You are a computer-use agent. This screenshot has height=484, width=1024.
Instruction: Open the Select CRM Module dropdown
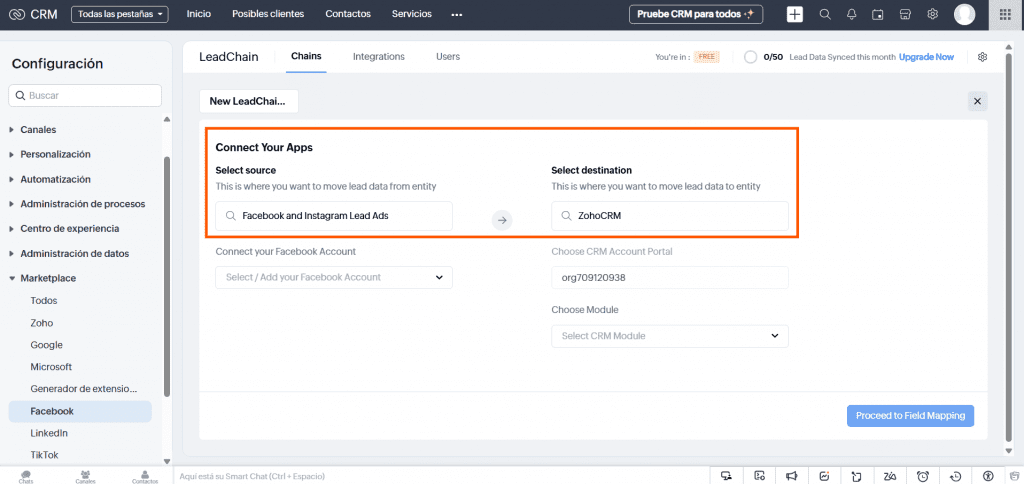pos(669,336)
